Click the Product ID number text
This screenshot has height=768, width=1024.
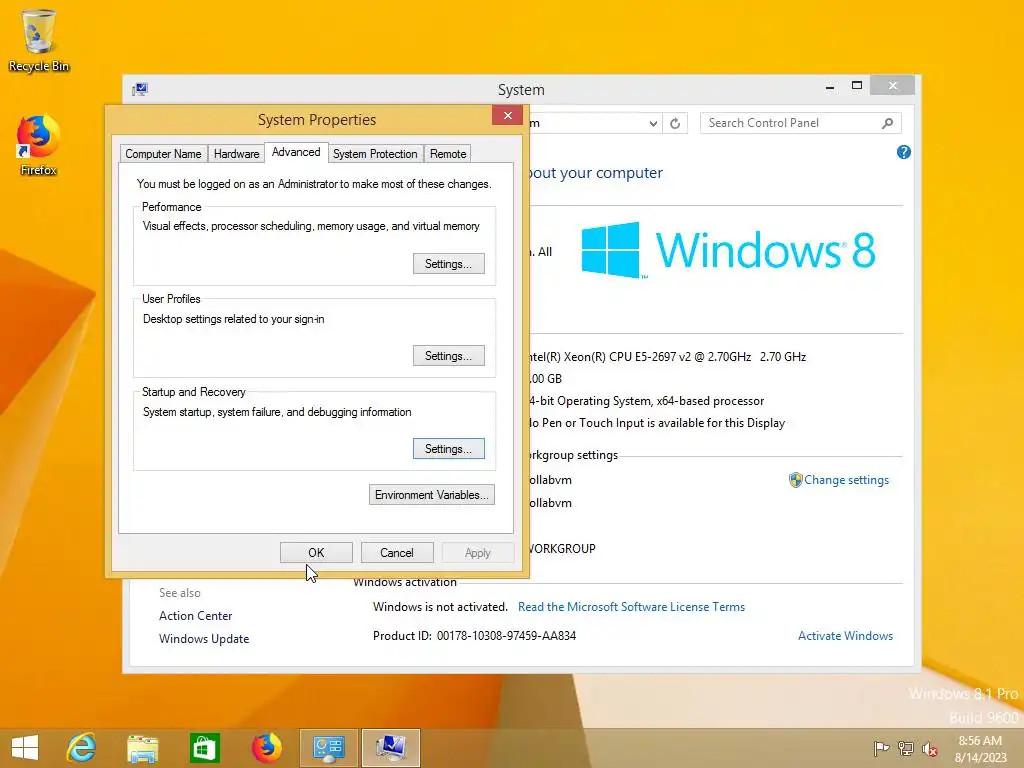(x=506, y=635)
